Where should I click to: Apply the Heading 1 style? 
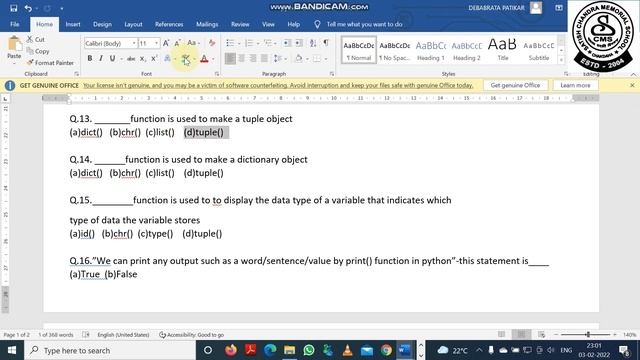click(431, 51)
